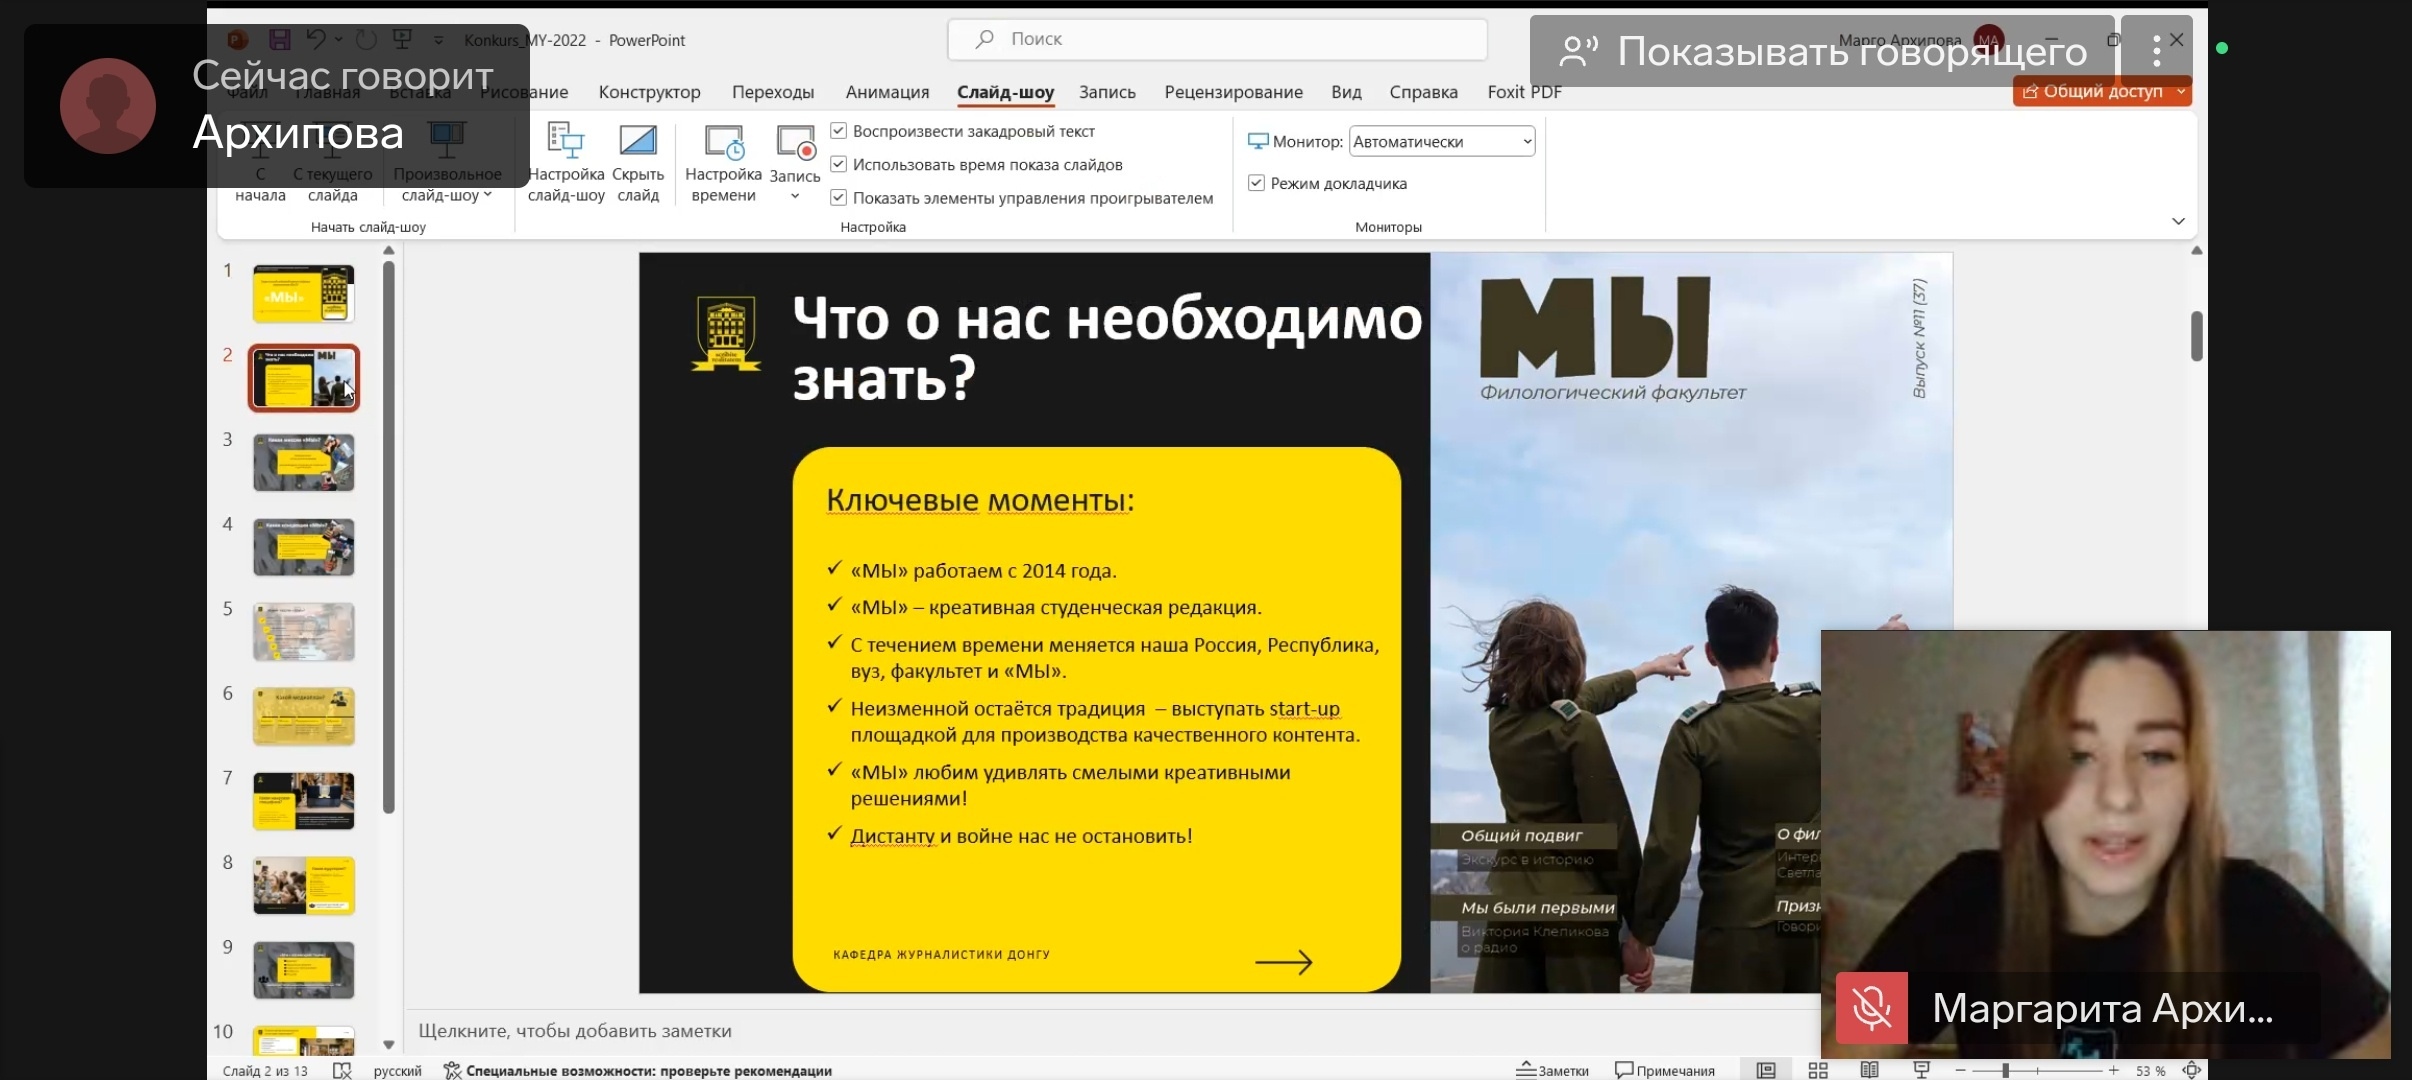The width and height of the screenshot is (2412, 1080).
Task: Click the Ключевые моменты heading on slide
Action: (980, 500)
